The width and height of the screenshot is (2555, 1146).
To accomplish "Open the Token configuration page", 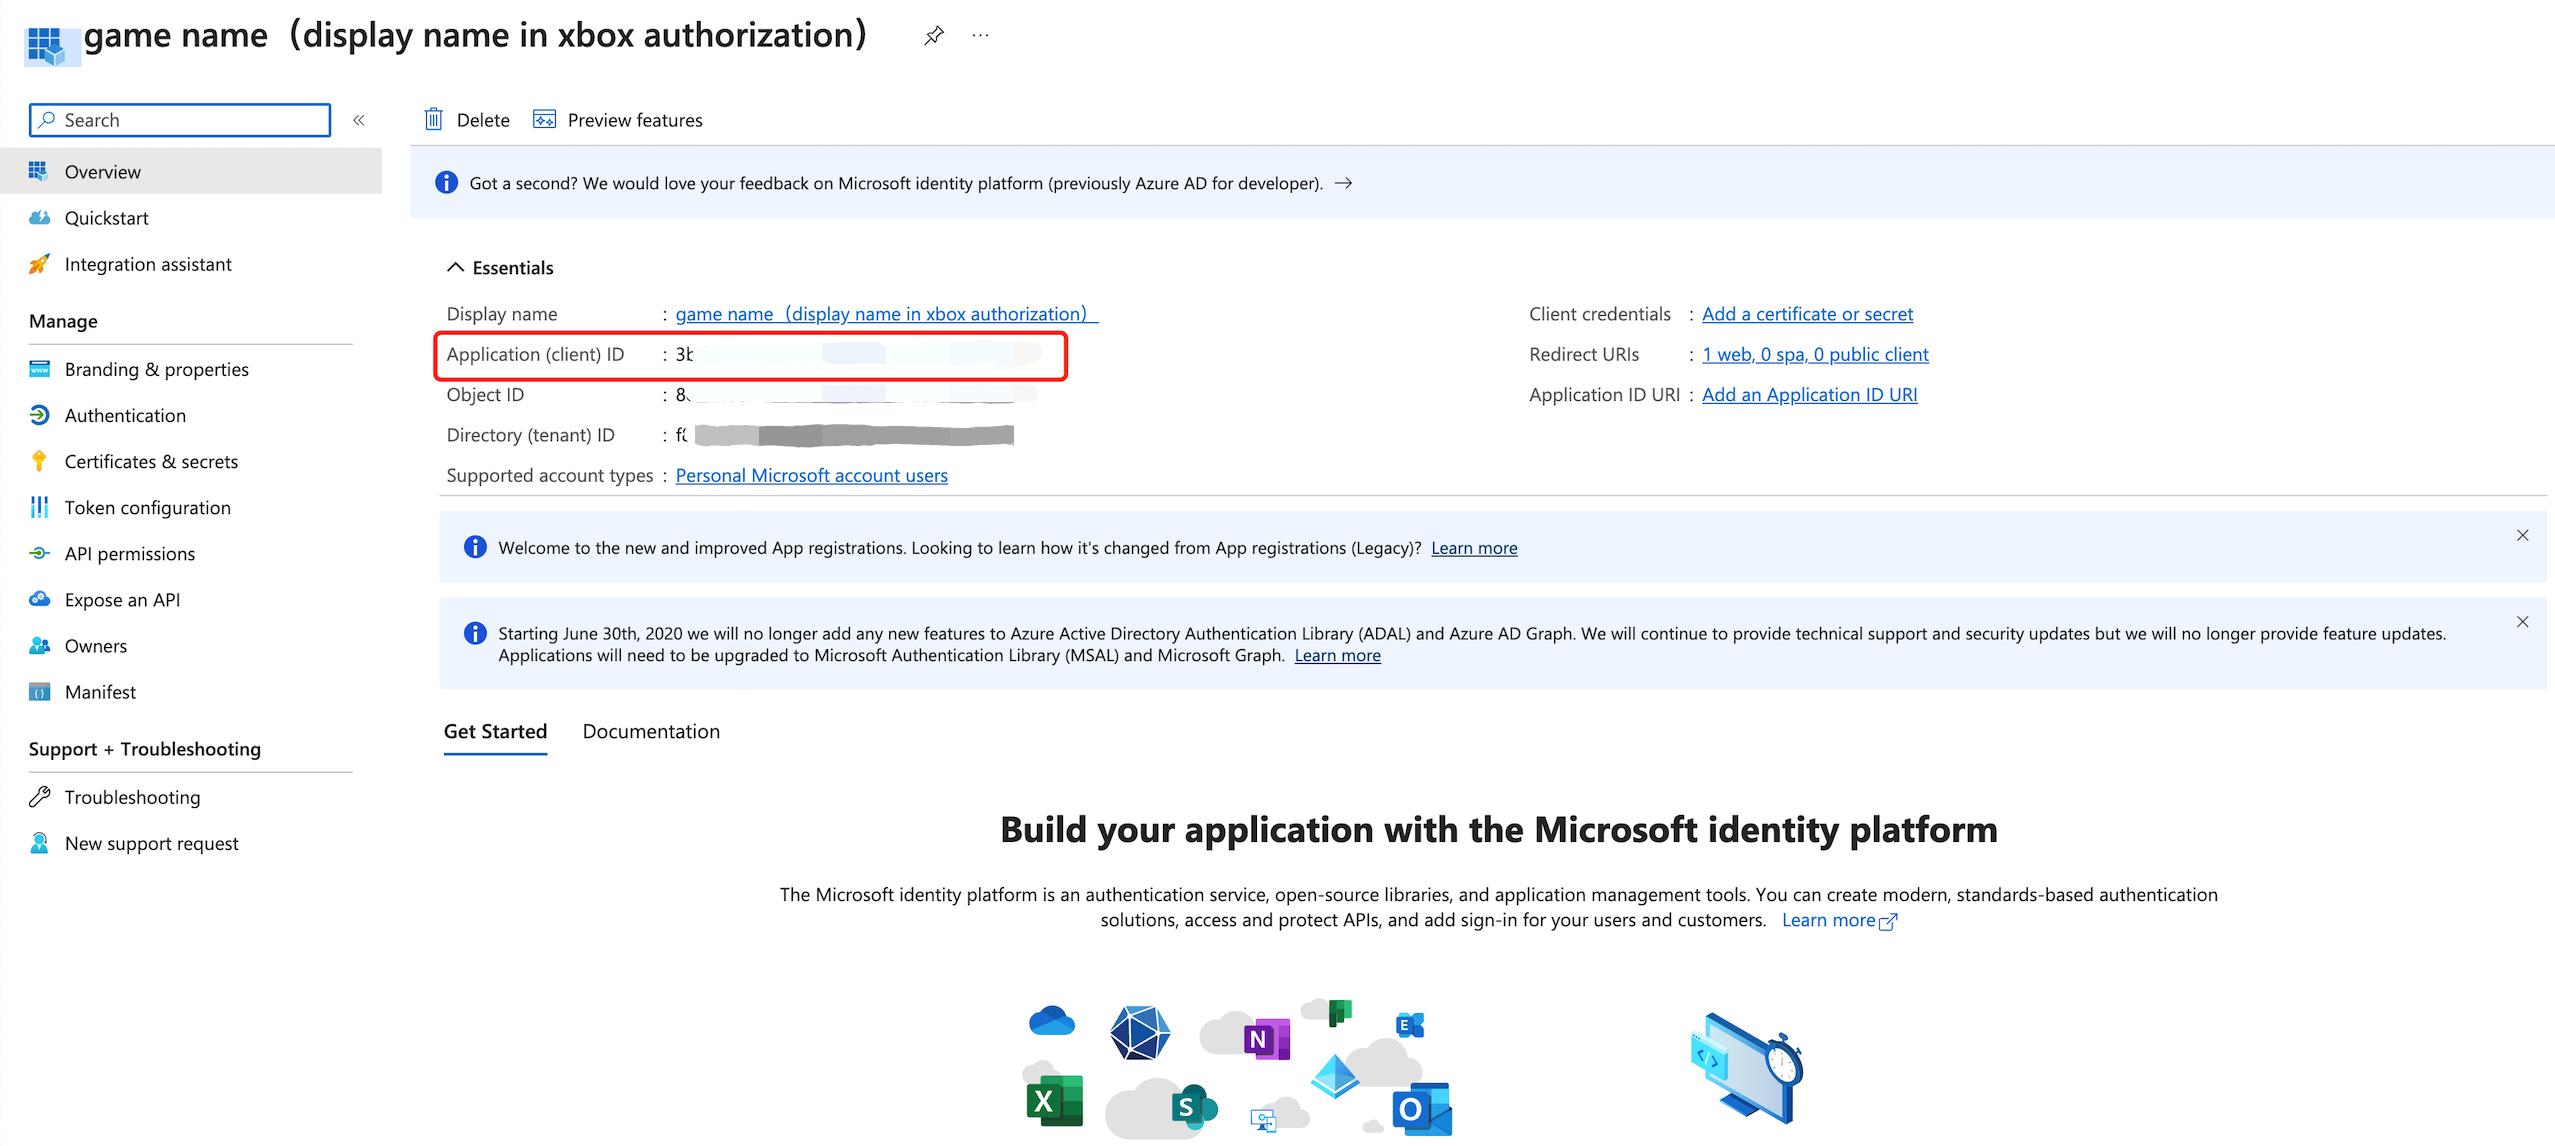I will point(147,508).
